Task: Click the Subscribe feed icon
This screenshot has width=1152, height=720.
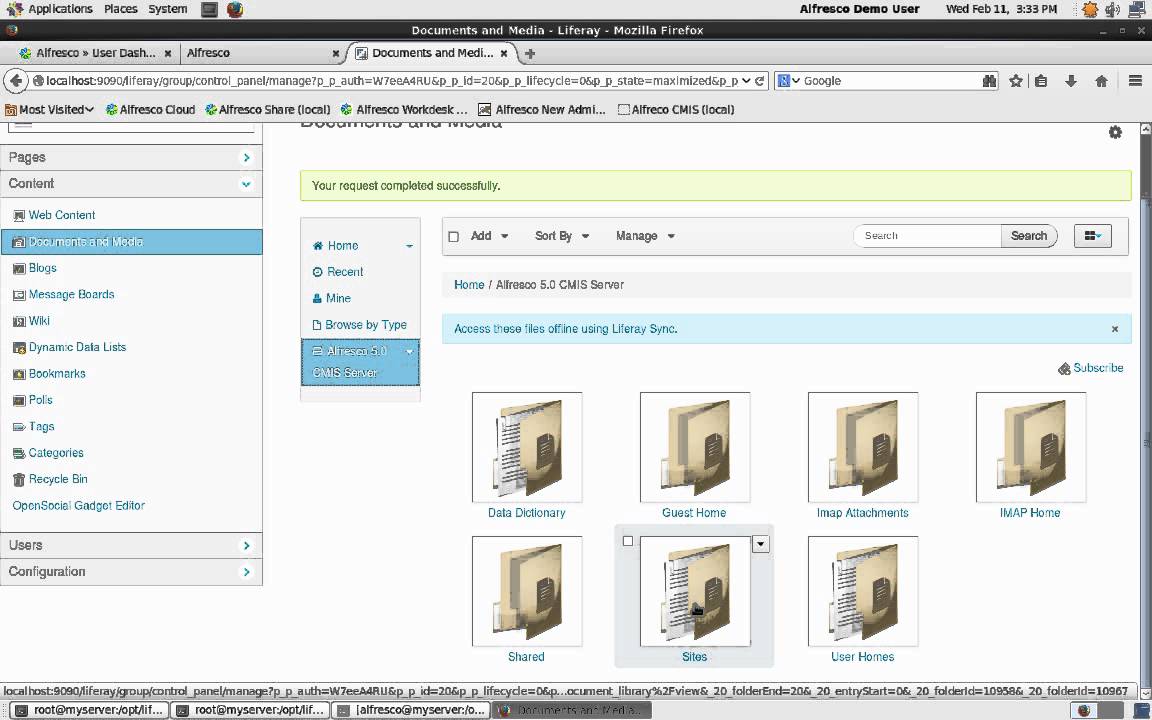Action: tap(1064, 368)
